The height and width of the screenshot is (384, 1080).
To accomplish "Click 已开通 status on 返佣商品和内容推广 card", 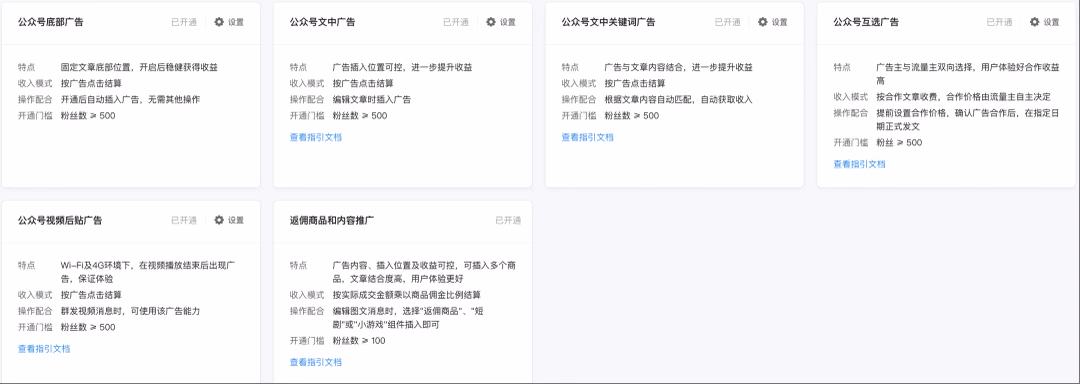I will click(508, 220).
